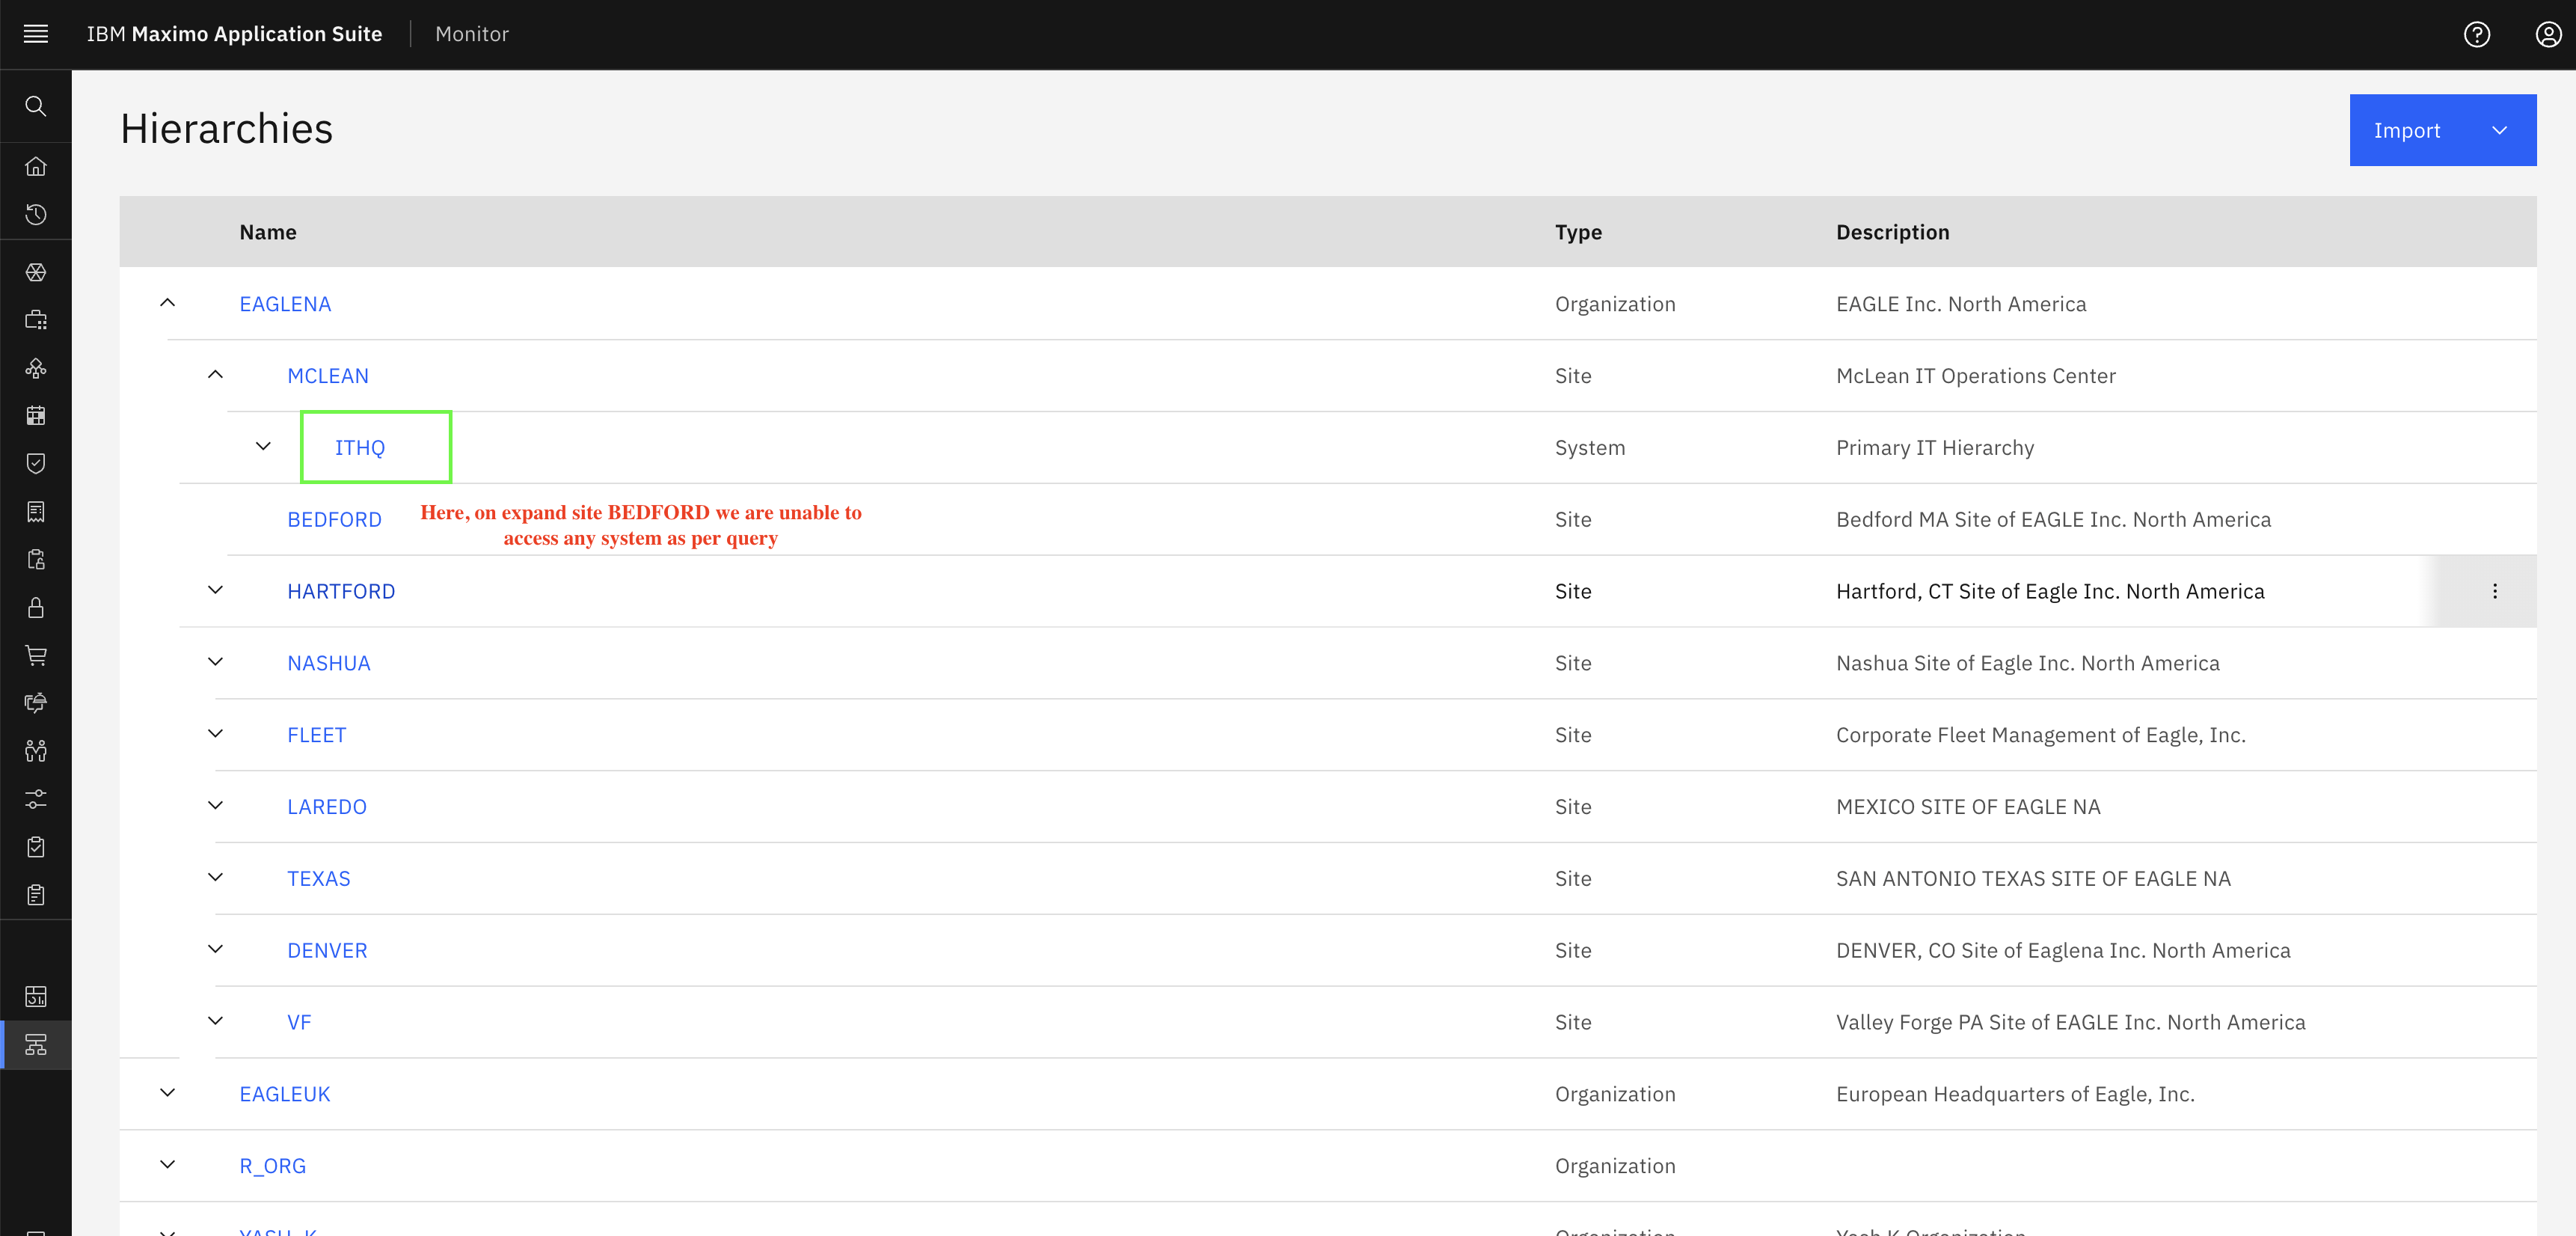Open shopping cart sidebar icon
The image size is (2576, 1236).
pyautogui.click(x=36, y=655)
